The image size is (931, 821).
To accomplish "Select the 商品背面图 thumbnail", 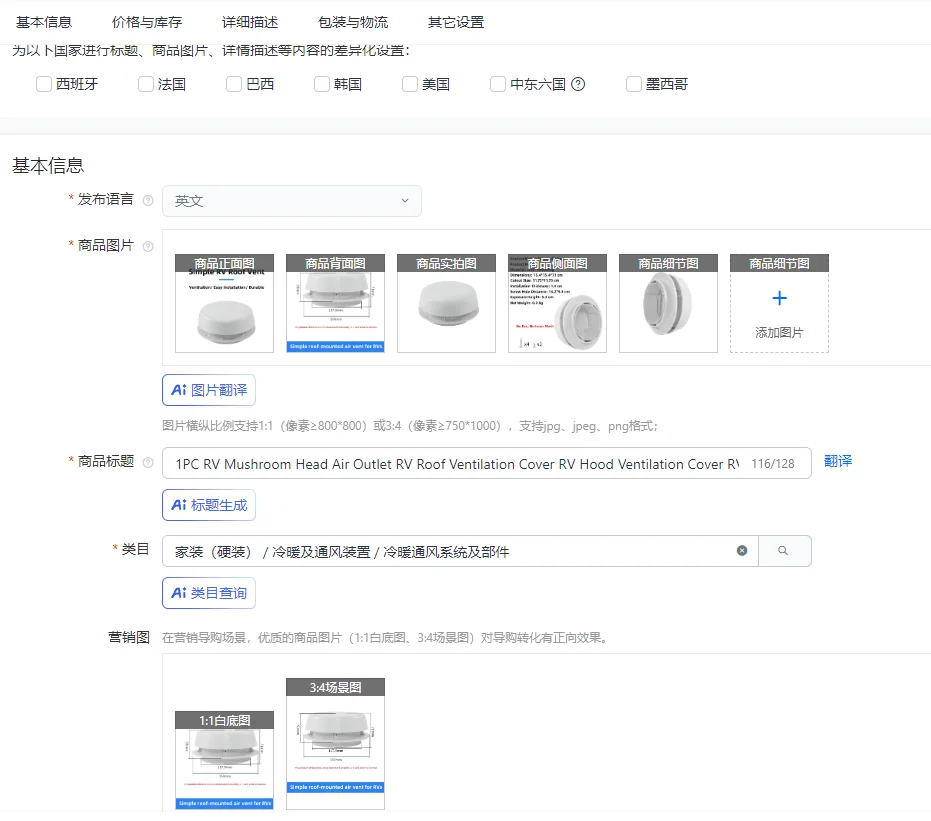I will pos(335,303).
